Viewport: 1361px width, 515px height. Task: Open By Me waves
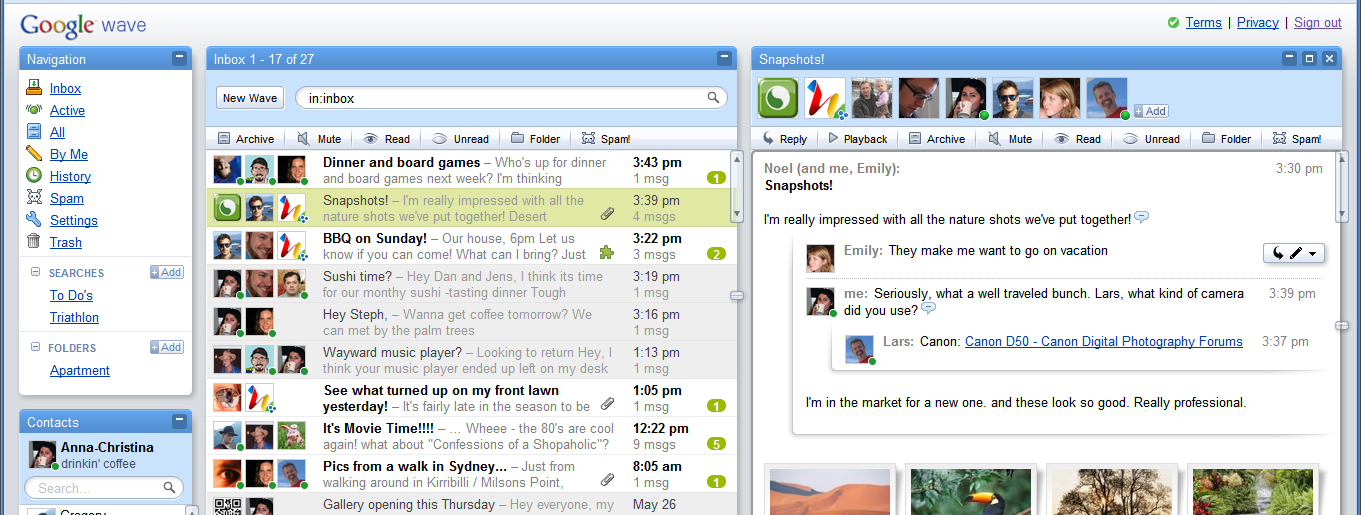[69, 154]
